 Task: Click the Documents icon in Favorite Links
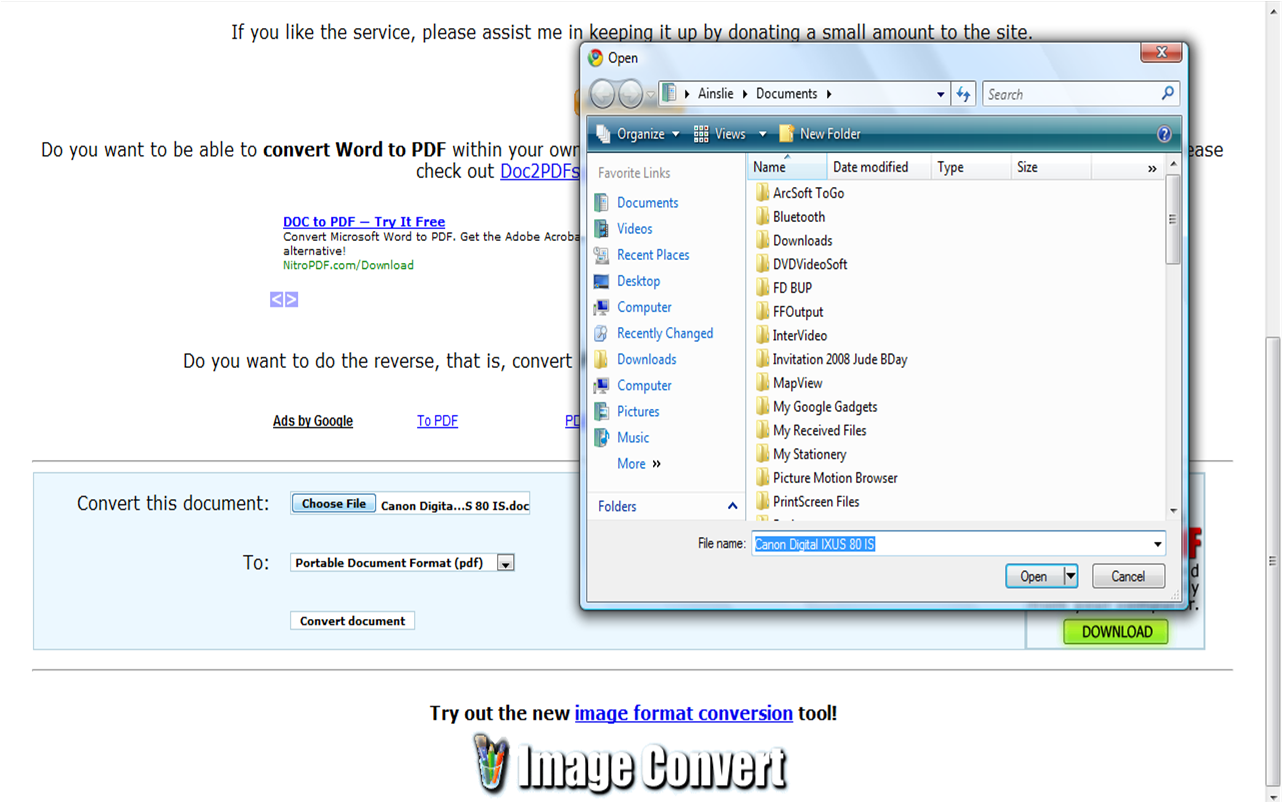(601, 202)
